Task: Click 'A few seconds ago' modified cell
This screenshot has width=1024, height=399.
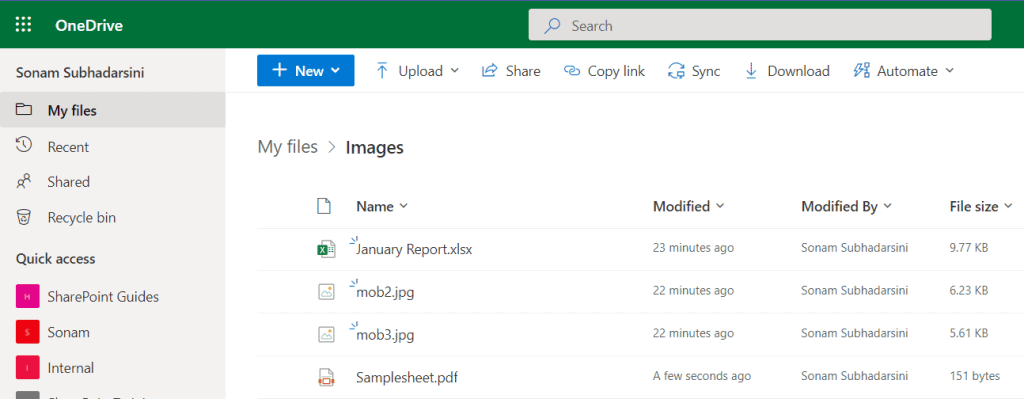Action: tap(702, 376)
